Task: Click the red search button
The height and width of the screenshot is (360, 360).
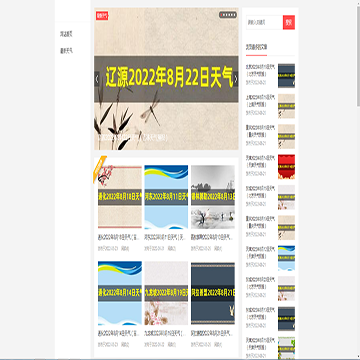Action: click(x=289, y=22)
